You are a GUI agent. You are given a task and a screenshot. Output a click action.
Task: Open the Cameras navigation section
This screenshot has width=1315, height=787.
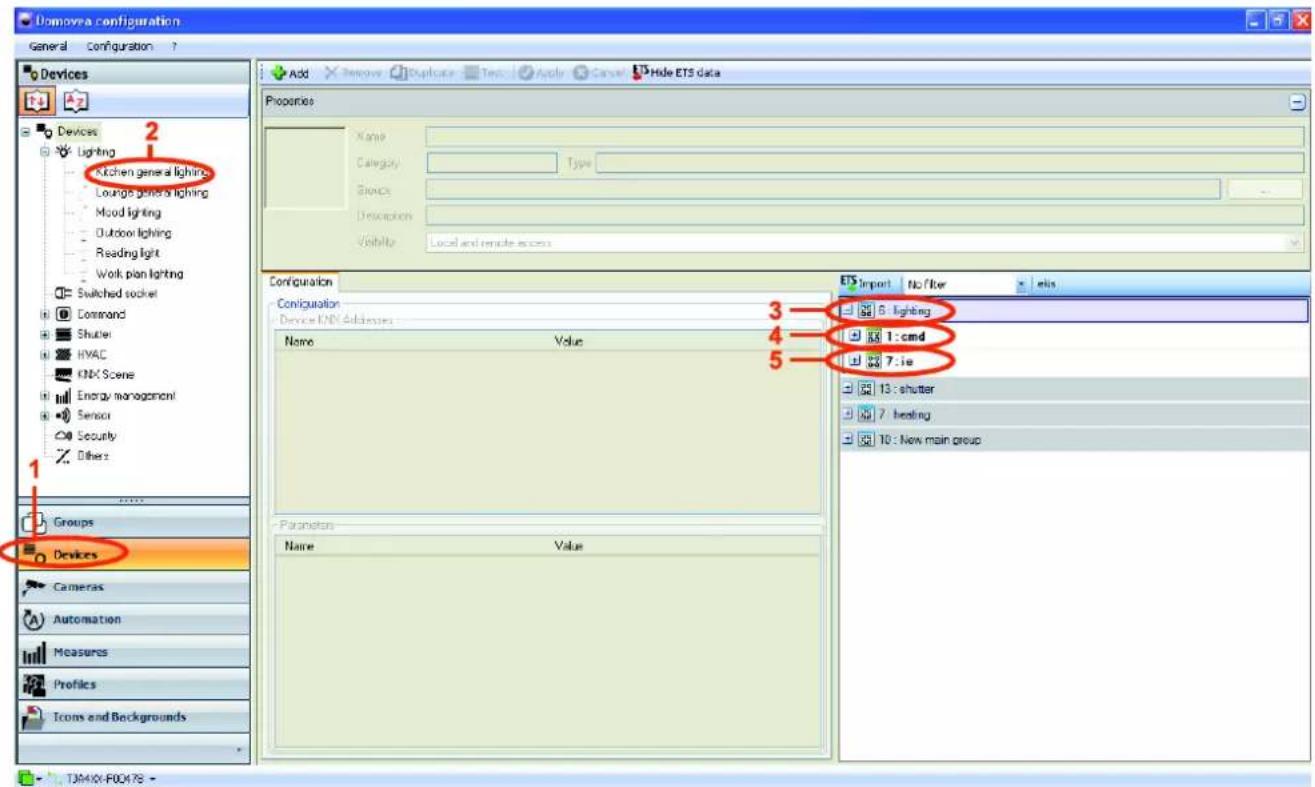click(133, 587)
